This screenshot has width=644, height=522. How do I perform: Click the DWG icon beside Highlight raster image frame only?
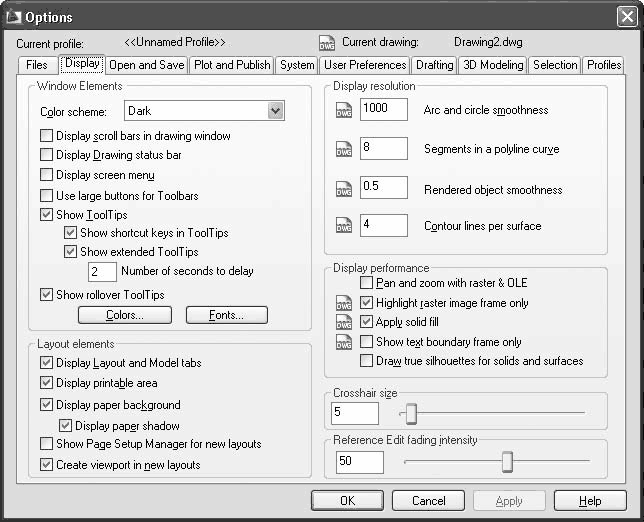(x=344, y=303)
